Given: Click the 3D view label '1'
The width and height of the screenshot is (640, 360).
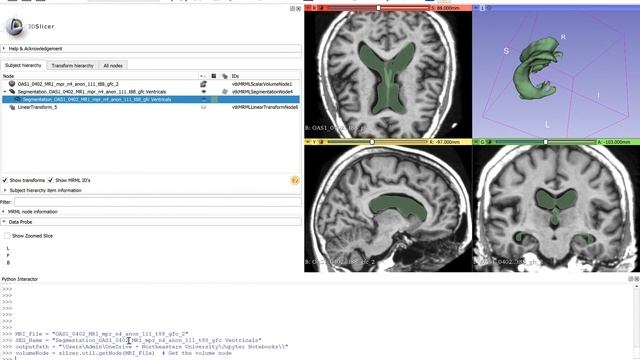Looking at the screenshot, I should point(482,8).
